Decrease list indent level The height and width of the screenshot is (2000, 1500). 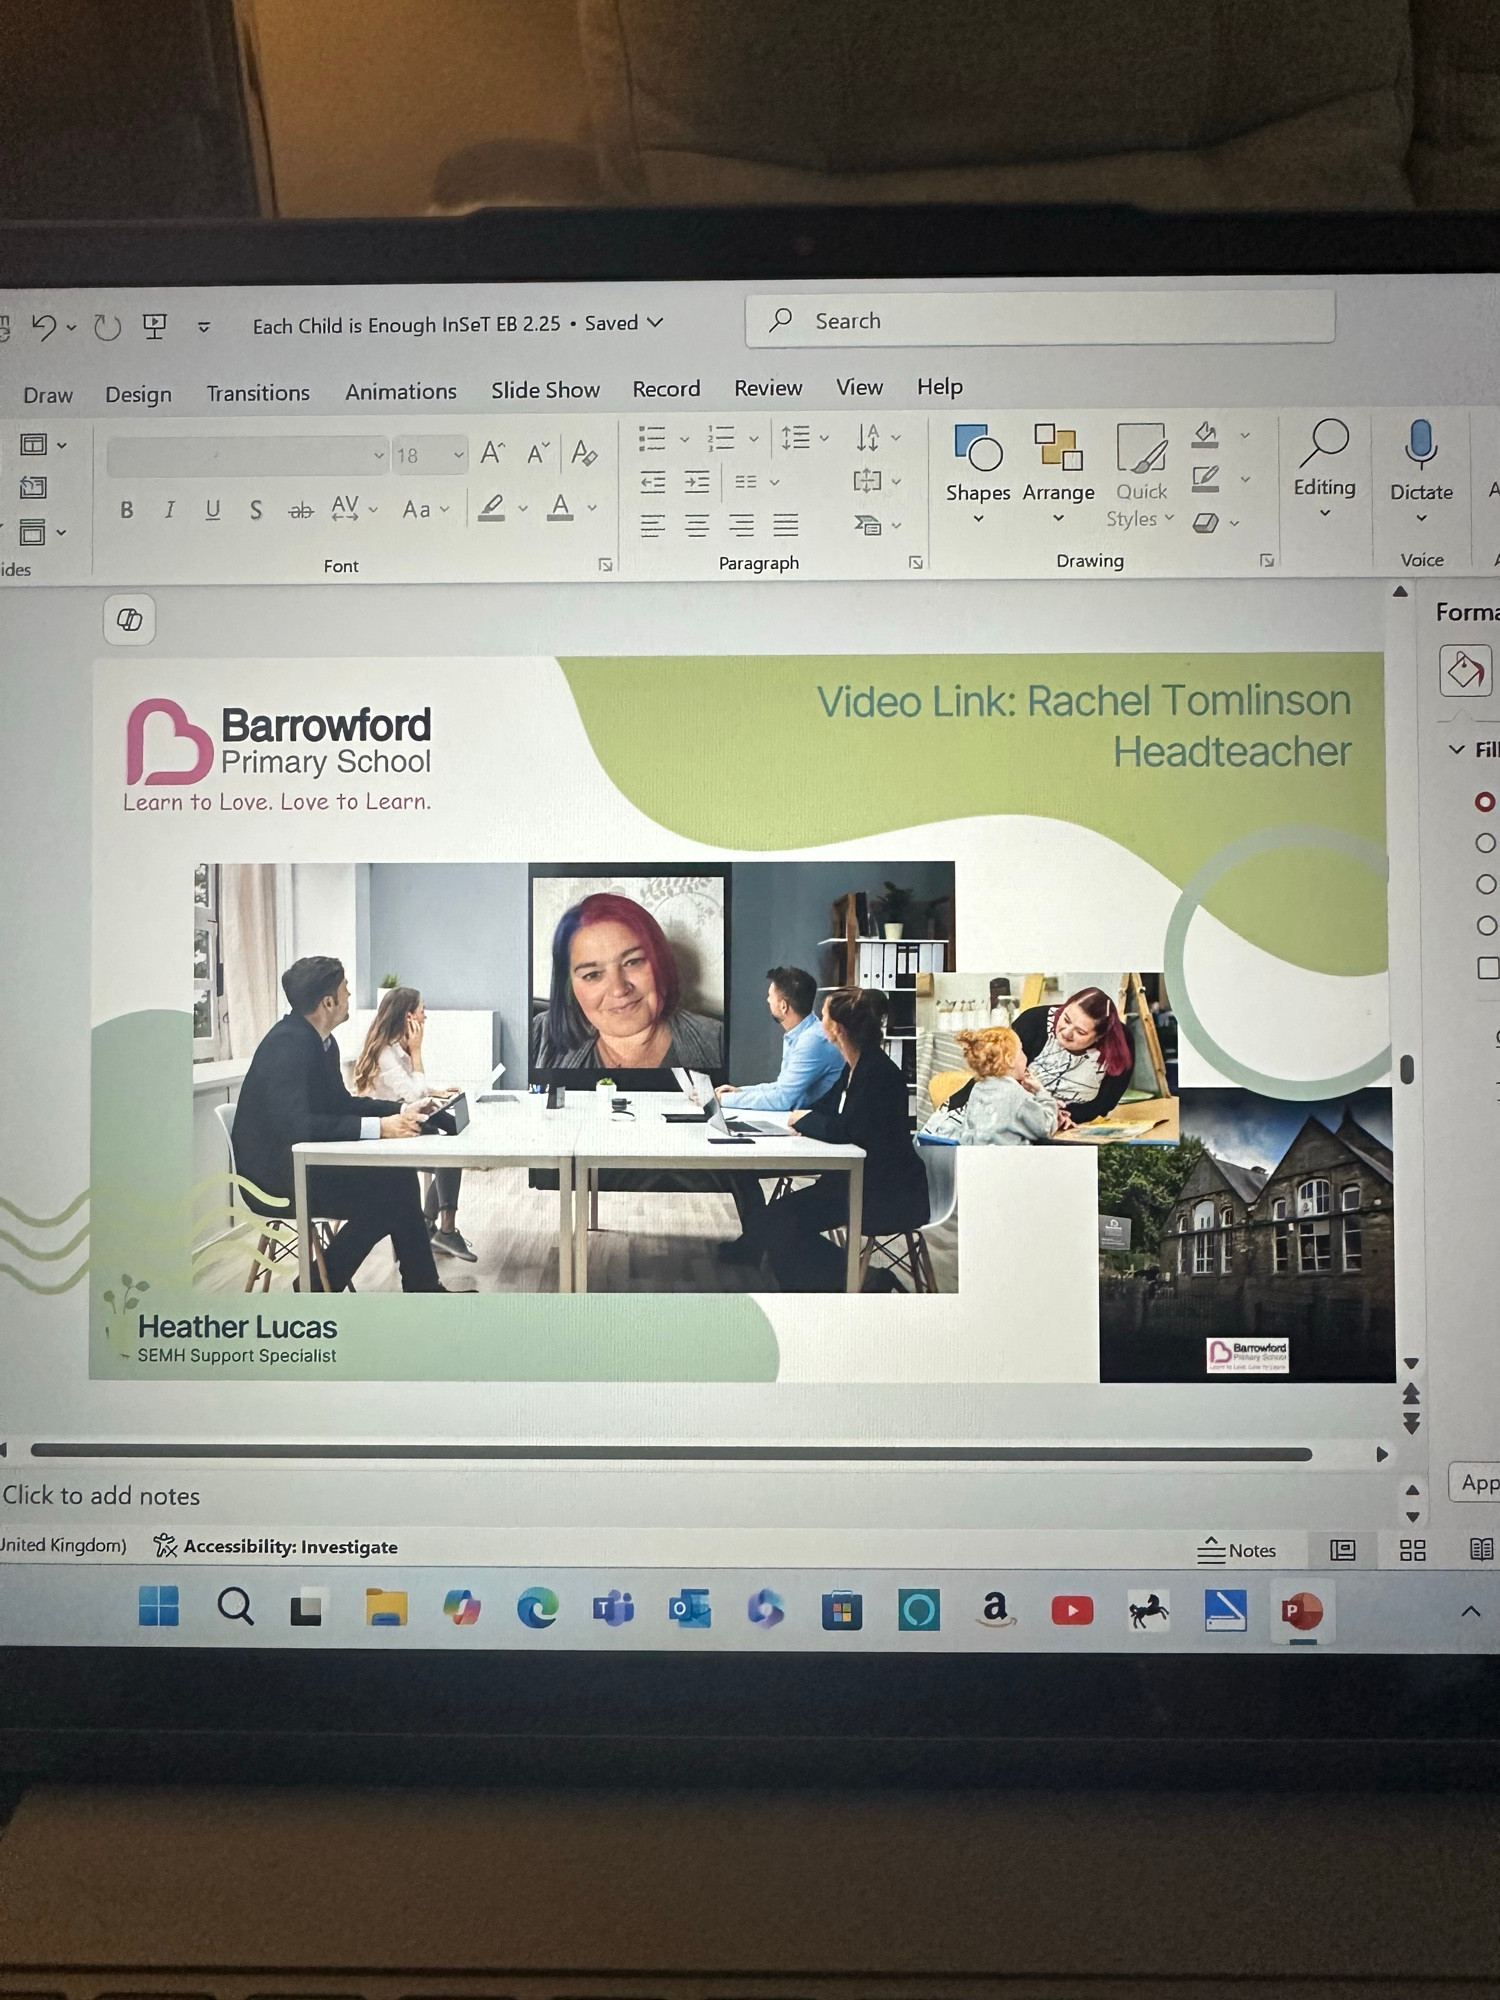[x=652, y=483]
